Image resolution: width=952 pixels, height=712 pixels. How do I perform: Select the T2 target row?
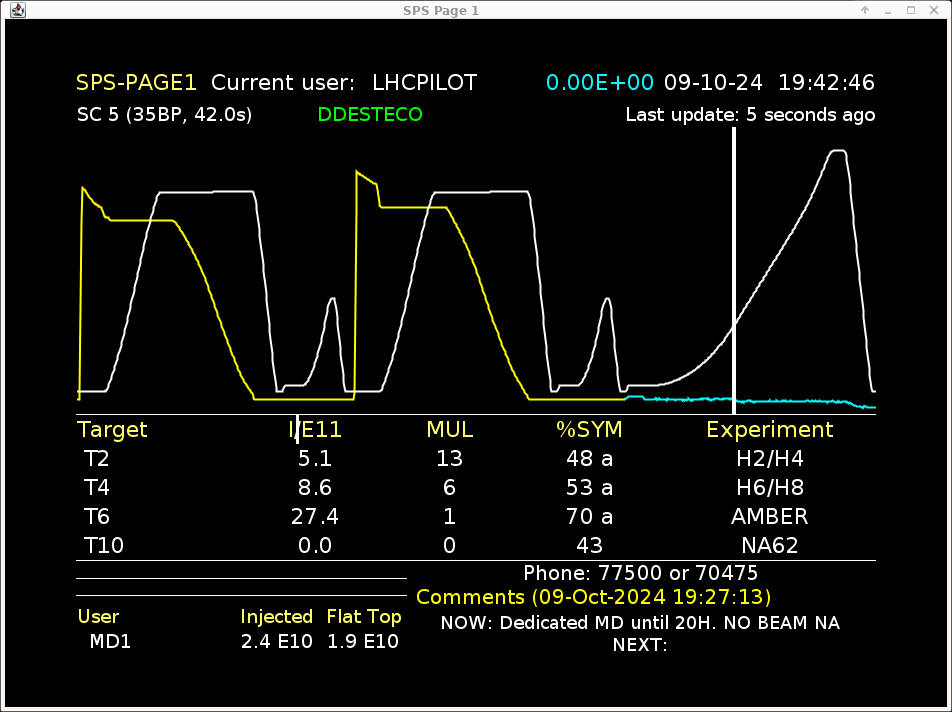point(97,459)
